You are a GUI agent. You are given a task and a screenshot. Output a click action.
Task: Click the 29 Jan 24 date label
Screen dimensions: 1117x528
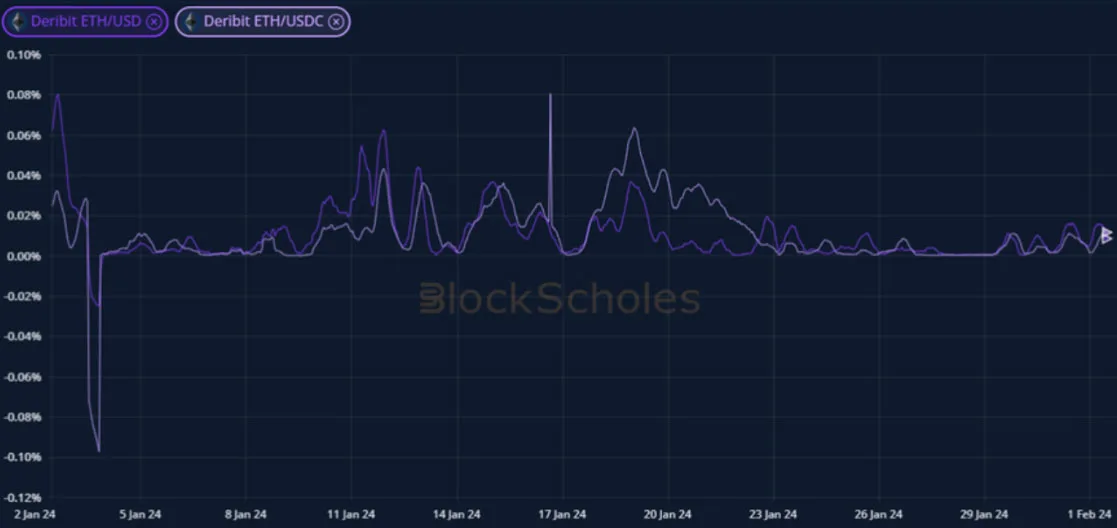pos(984,514)
